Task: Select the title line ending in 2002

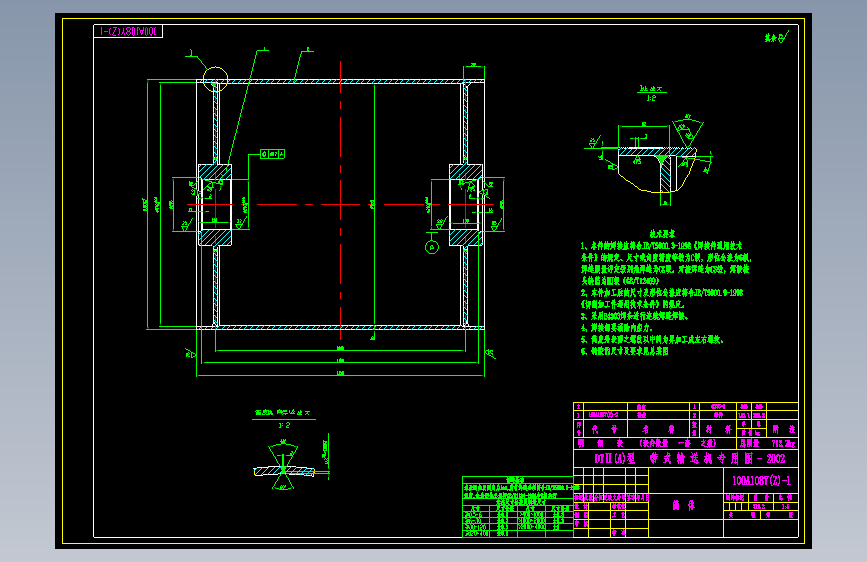Action: tap(690, 459)
